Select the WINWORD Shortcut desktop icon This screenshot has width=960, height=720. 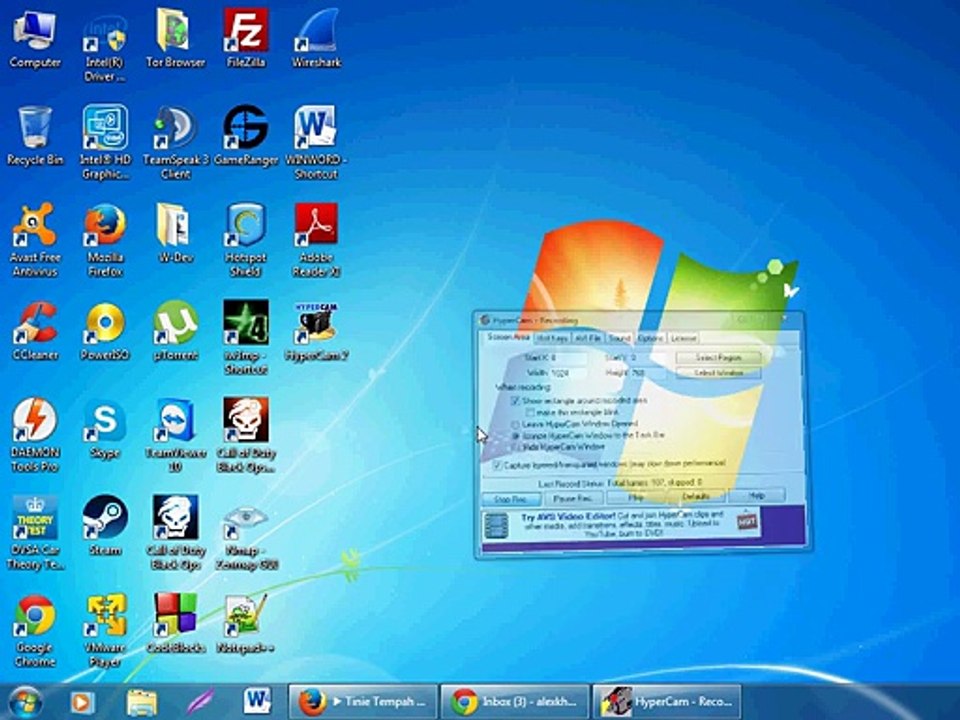coord(316,142)
